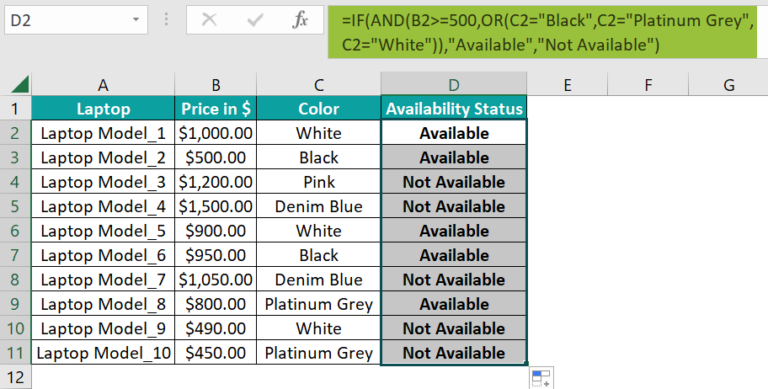Click the Available status in row 6

point(454,231)
